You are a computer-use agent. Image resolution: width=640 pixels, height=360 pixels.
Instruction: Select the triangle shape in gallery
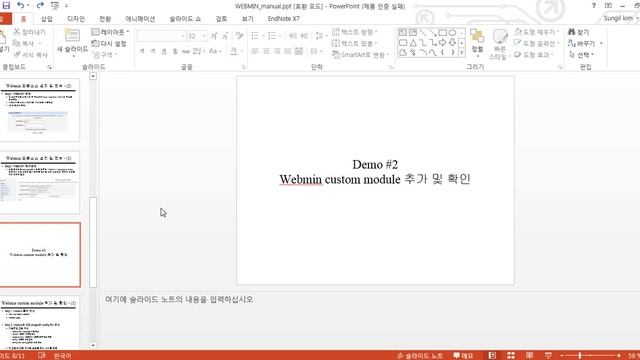[x=413, y=42]
